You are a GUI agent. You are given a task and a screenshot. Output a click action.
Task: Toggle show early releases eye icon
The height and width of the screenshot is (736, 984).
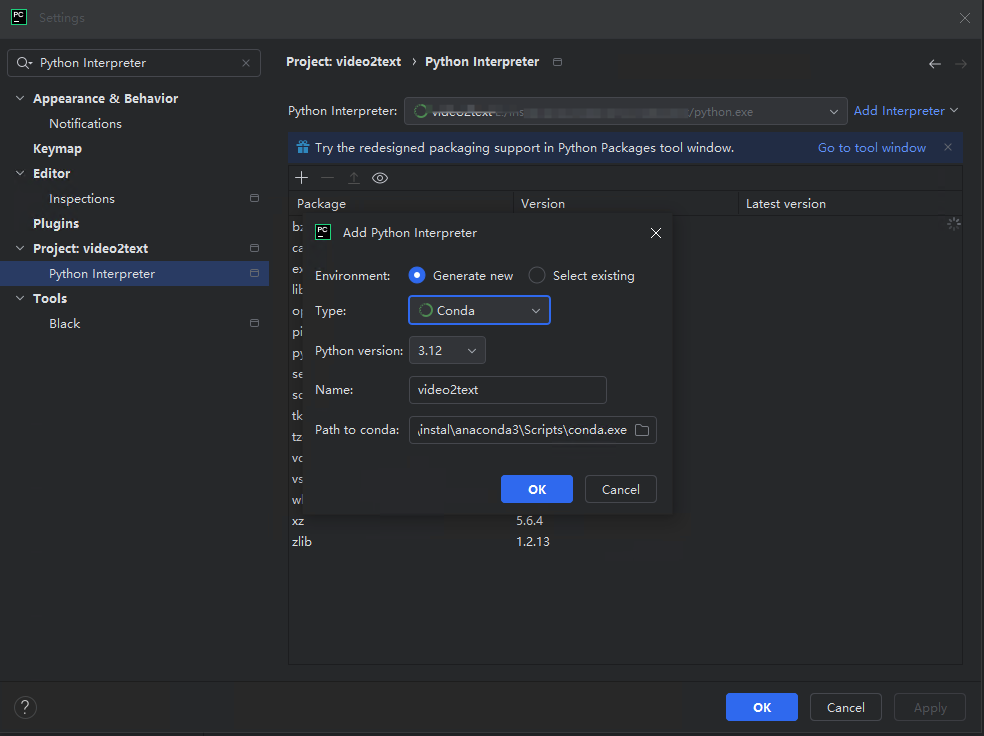[380, 178]
